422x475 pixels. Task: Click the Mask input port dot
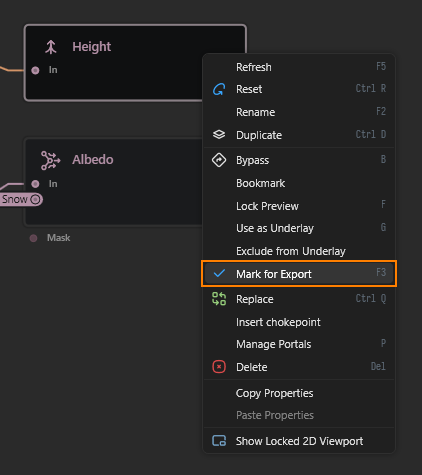click(x=33, y=238)
